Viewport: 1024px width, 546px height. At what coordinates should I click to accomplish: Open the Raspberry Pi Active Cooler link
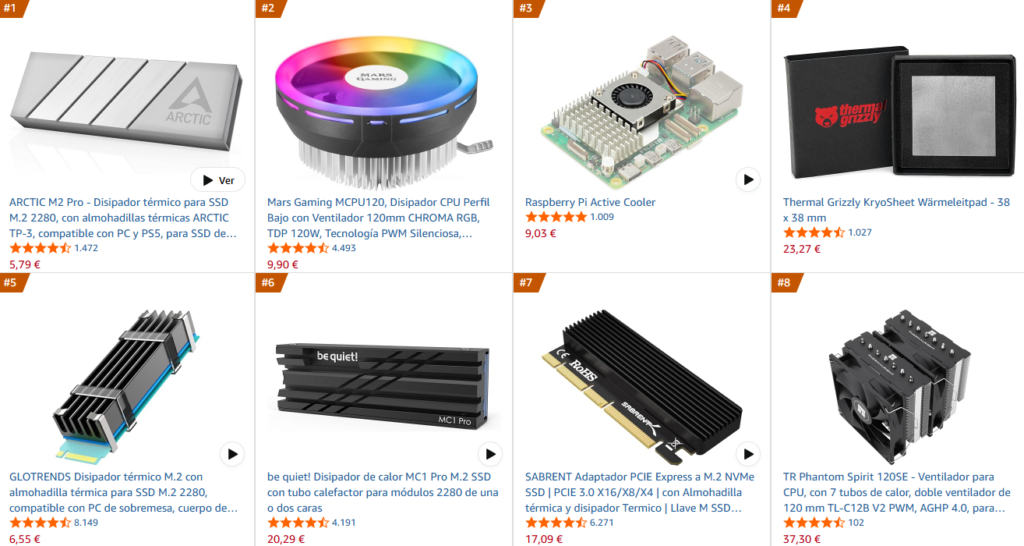(x=590, y=202)
